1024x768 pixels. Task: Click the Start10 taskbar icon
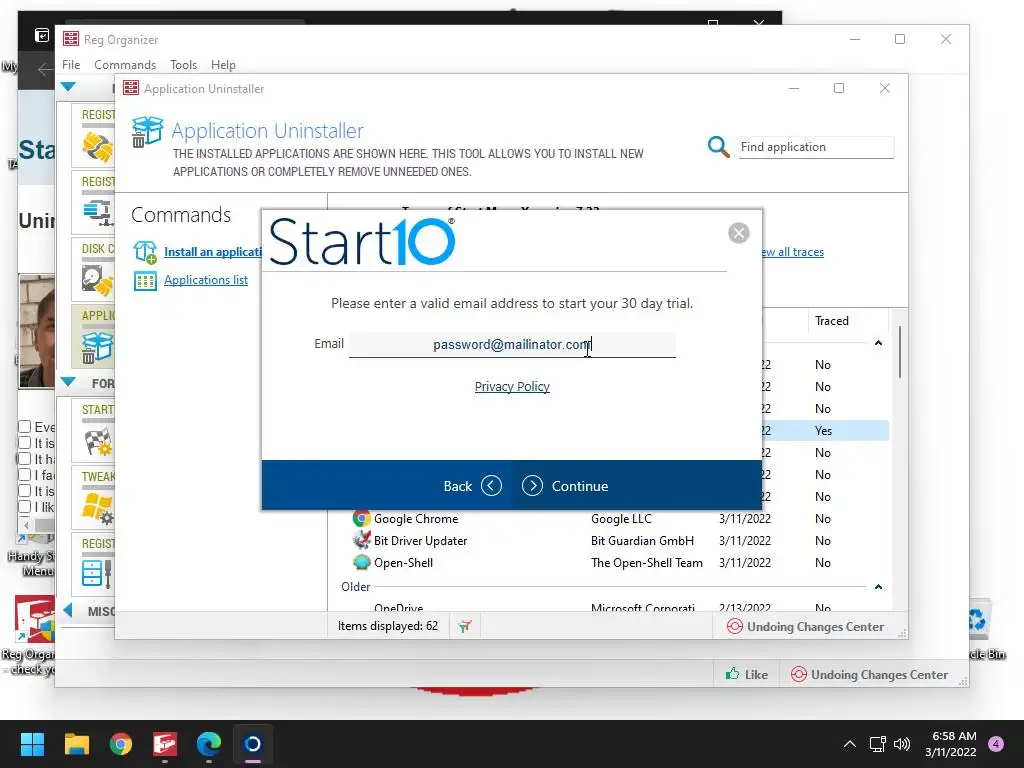[253, 744]
